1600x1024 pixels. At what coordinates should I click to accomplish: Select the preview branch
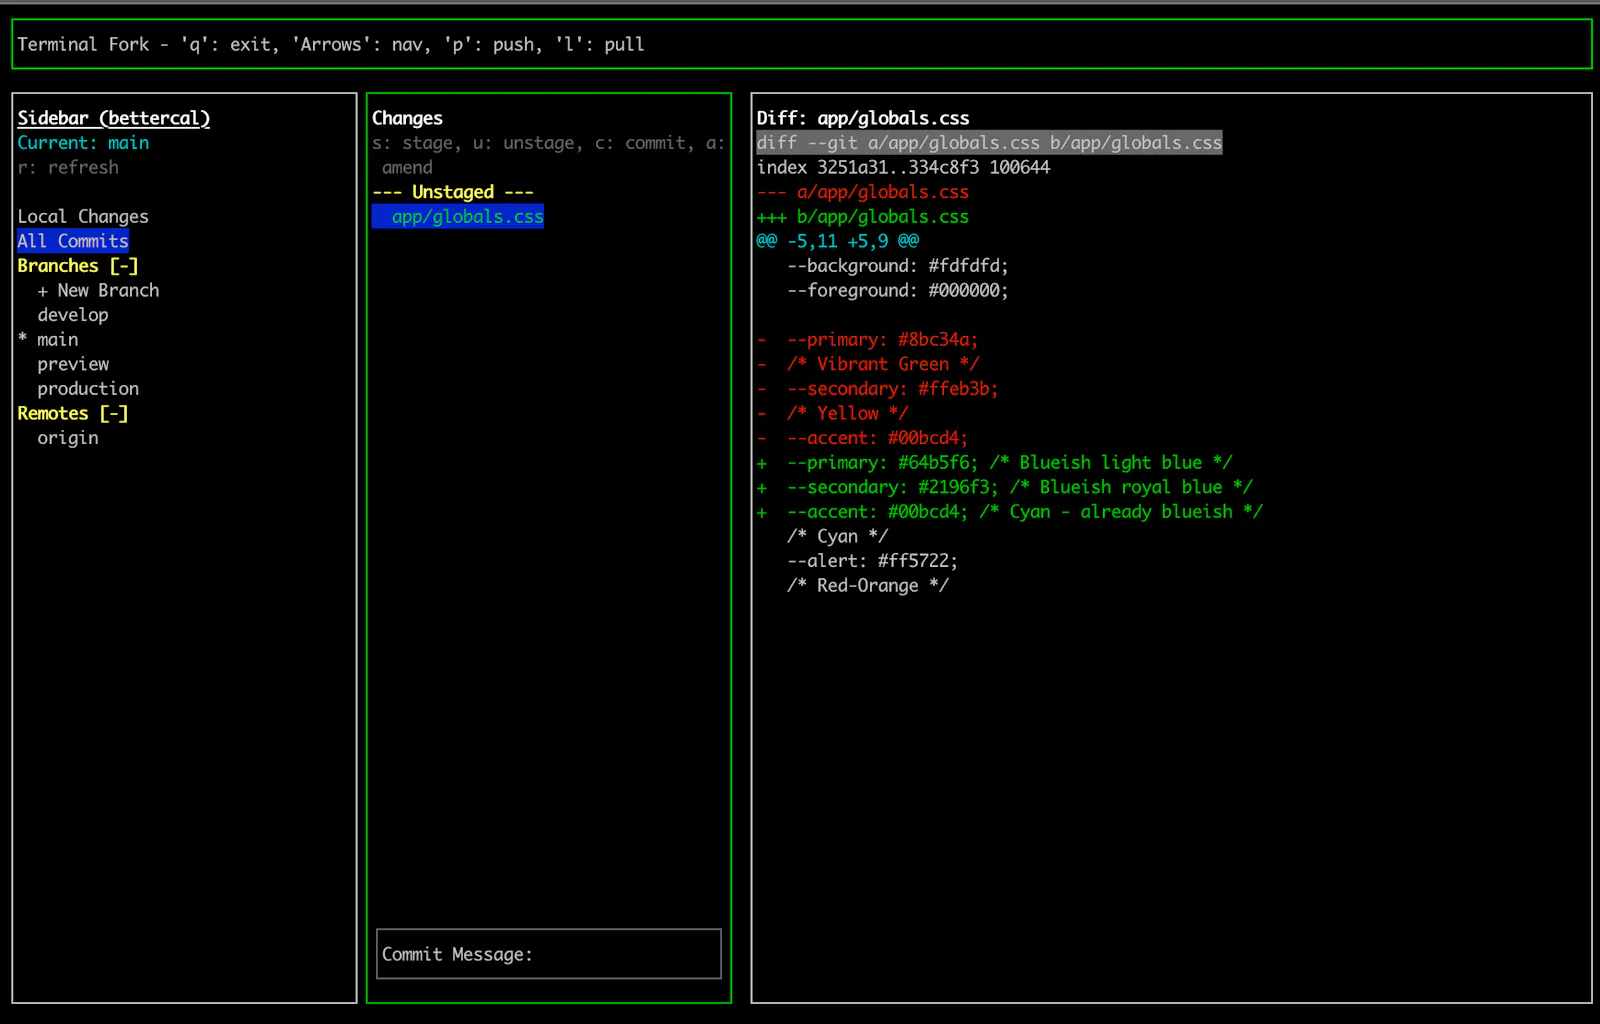pos(73,364)
